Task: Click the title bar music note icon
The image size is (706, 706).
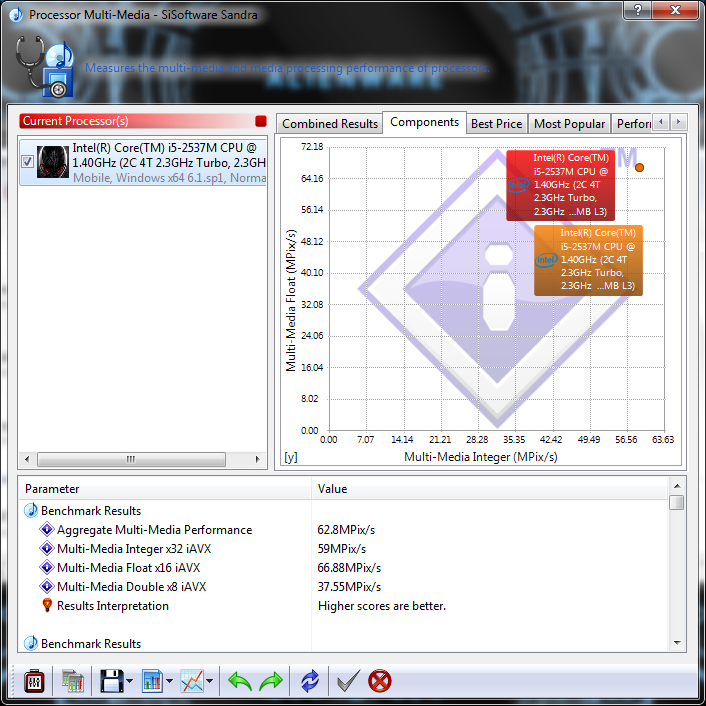Action: 16,15
